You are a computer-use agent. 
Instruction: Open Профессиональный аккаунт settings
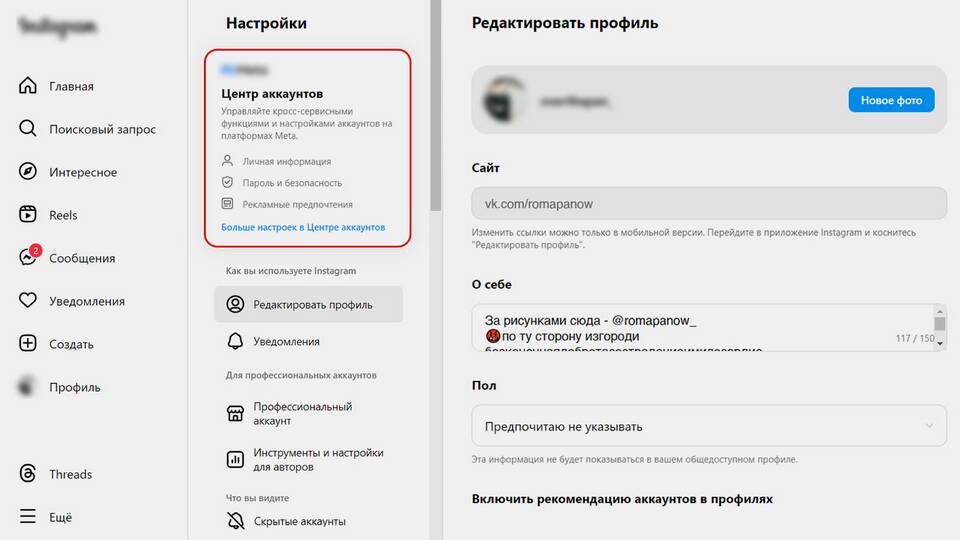308,413
